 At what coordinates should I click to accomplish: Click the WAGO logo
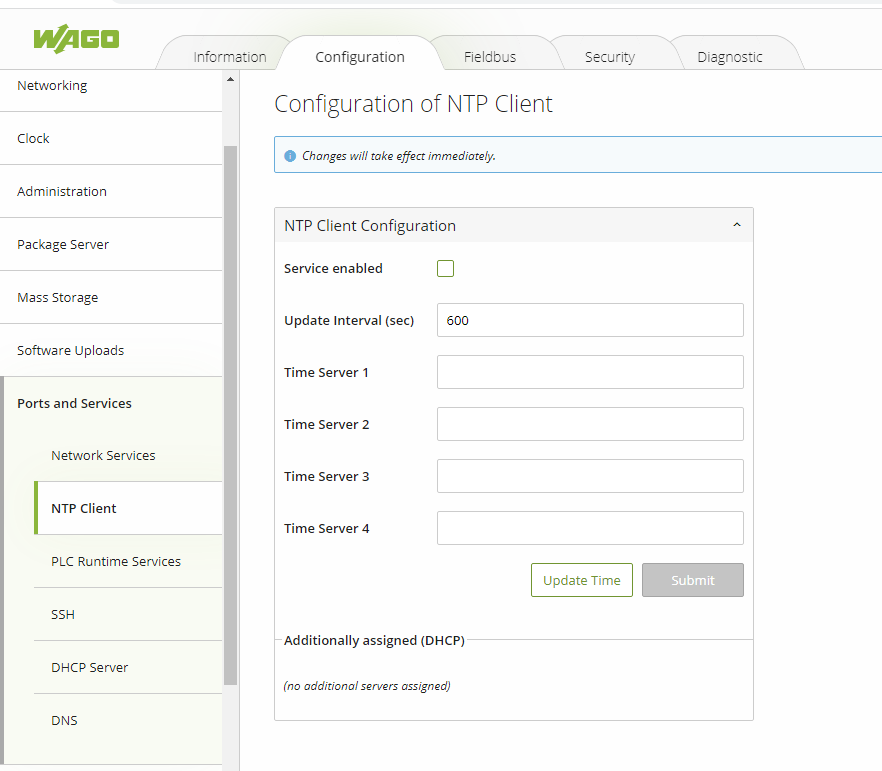point(76,39)
